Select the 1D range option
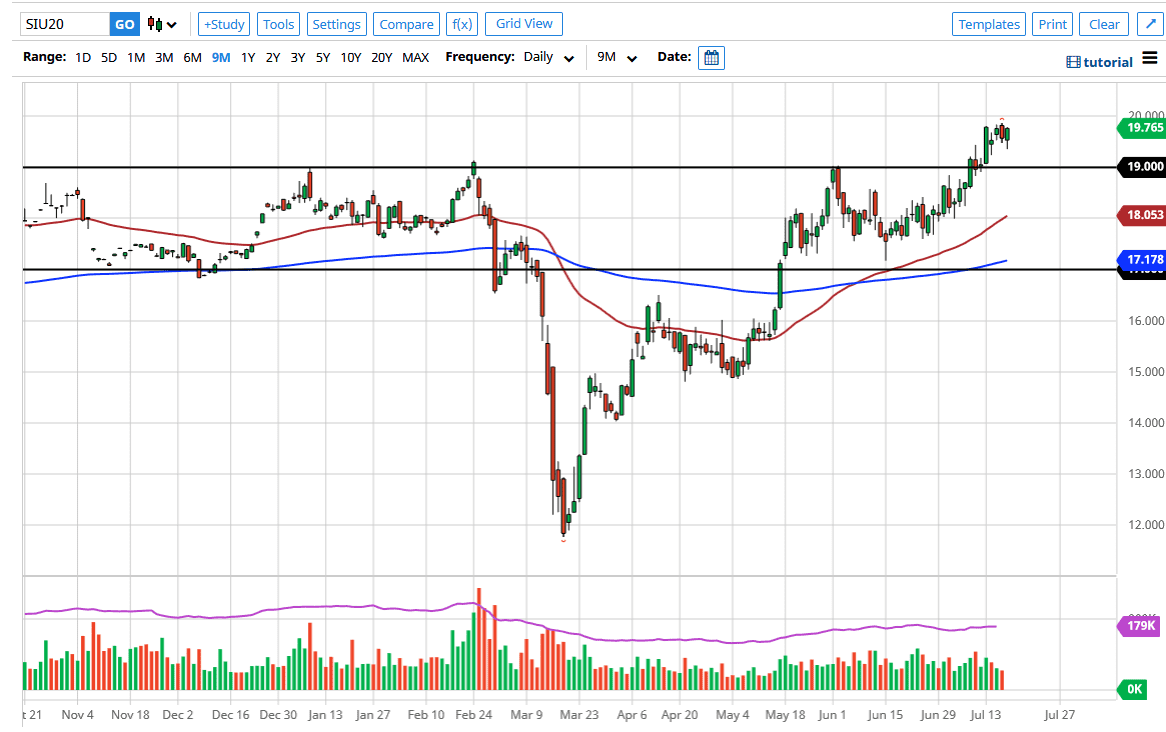The height and width of the screenshot is (732, 1166). [83, 58]
